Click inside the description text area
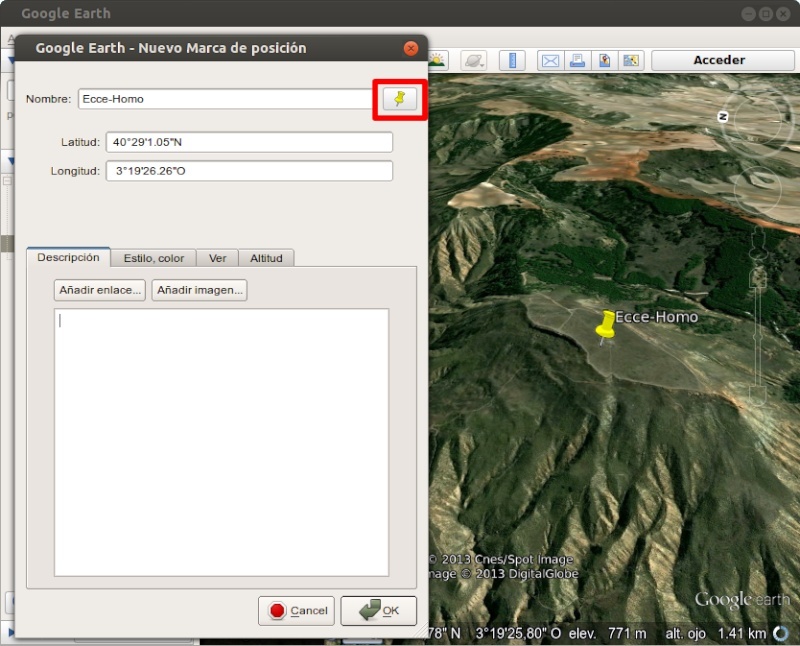Viewport: 800px width, 646px height. pyautogui.click(x=221, y=442)
